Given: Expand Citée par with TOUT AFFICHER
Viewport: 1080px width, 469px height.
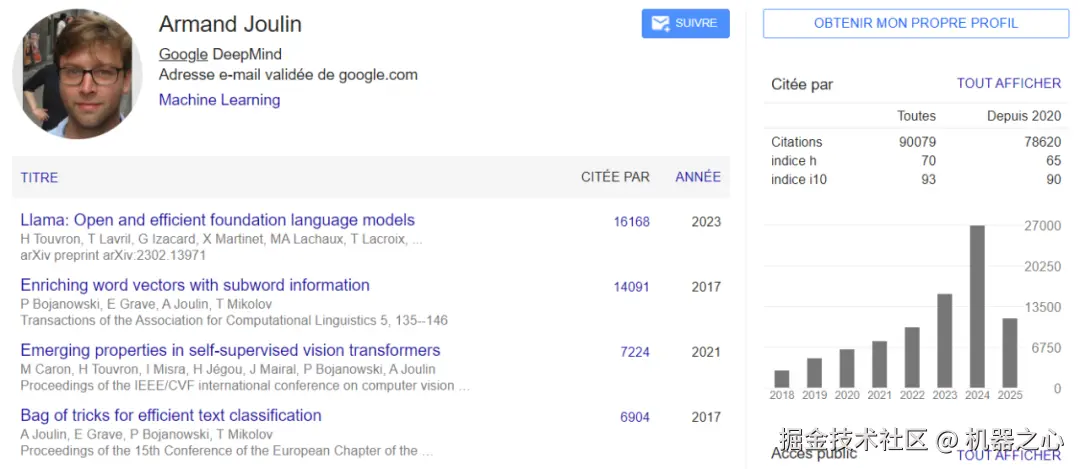Looking at the screenshot, I should pyautogui.click(x=1008, y=84).
